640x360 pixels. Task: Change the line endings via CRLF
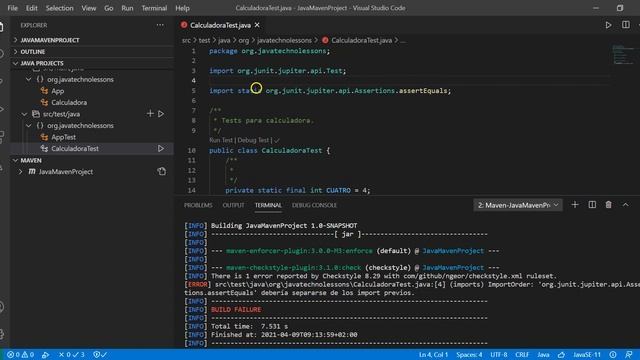[522, 354]
